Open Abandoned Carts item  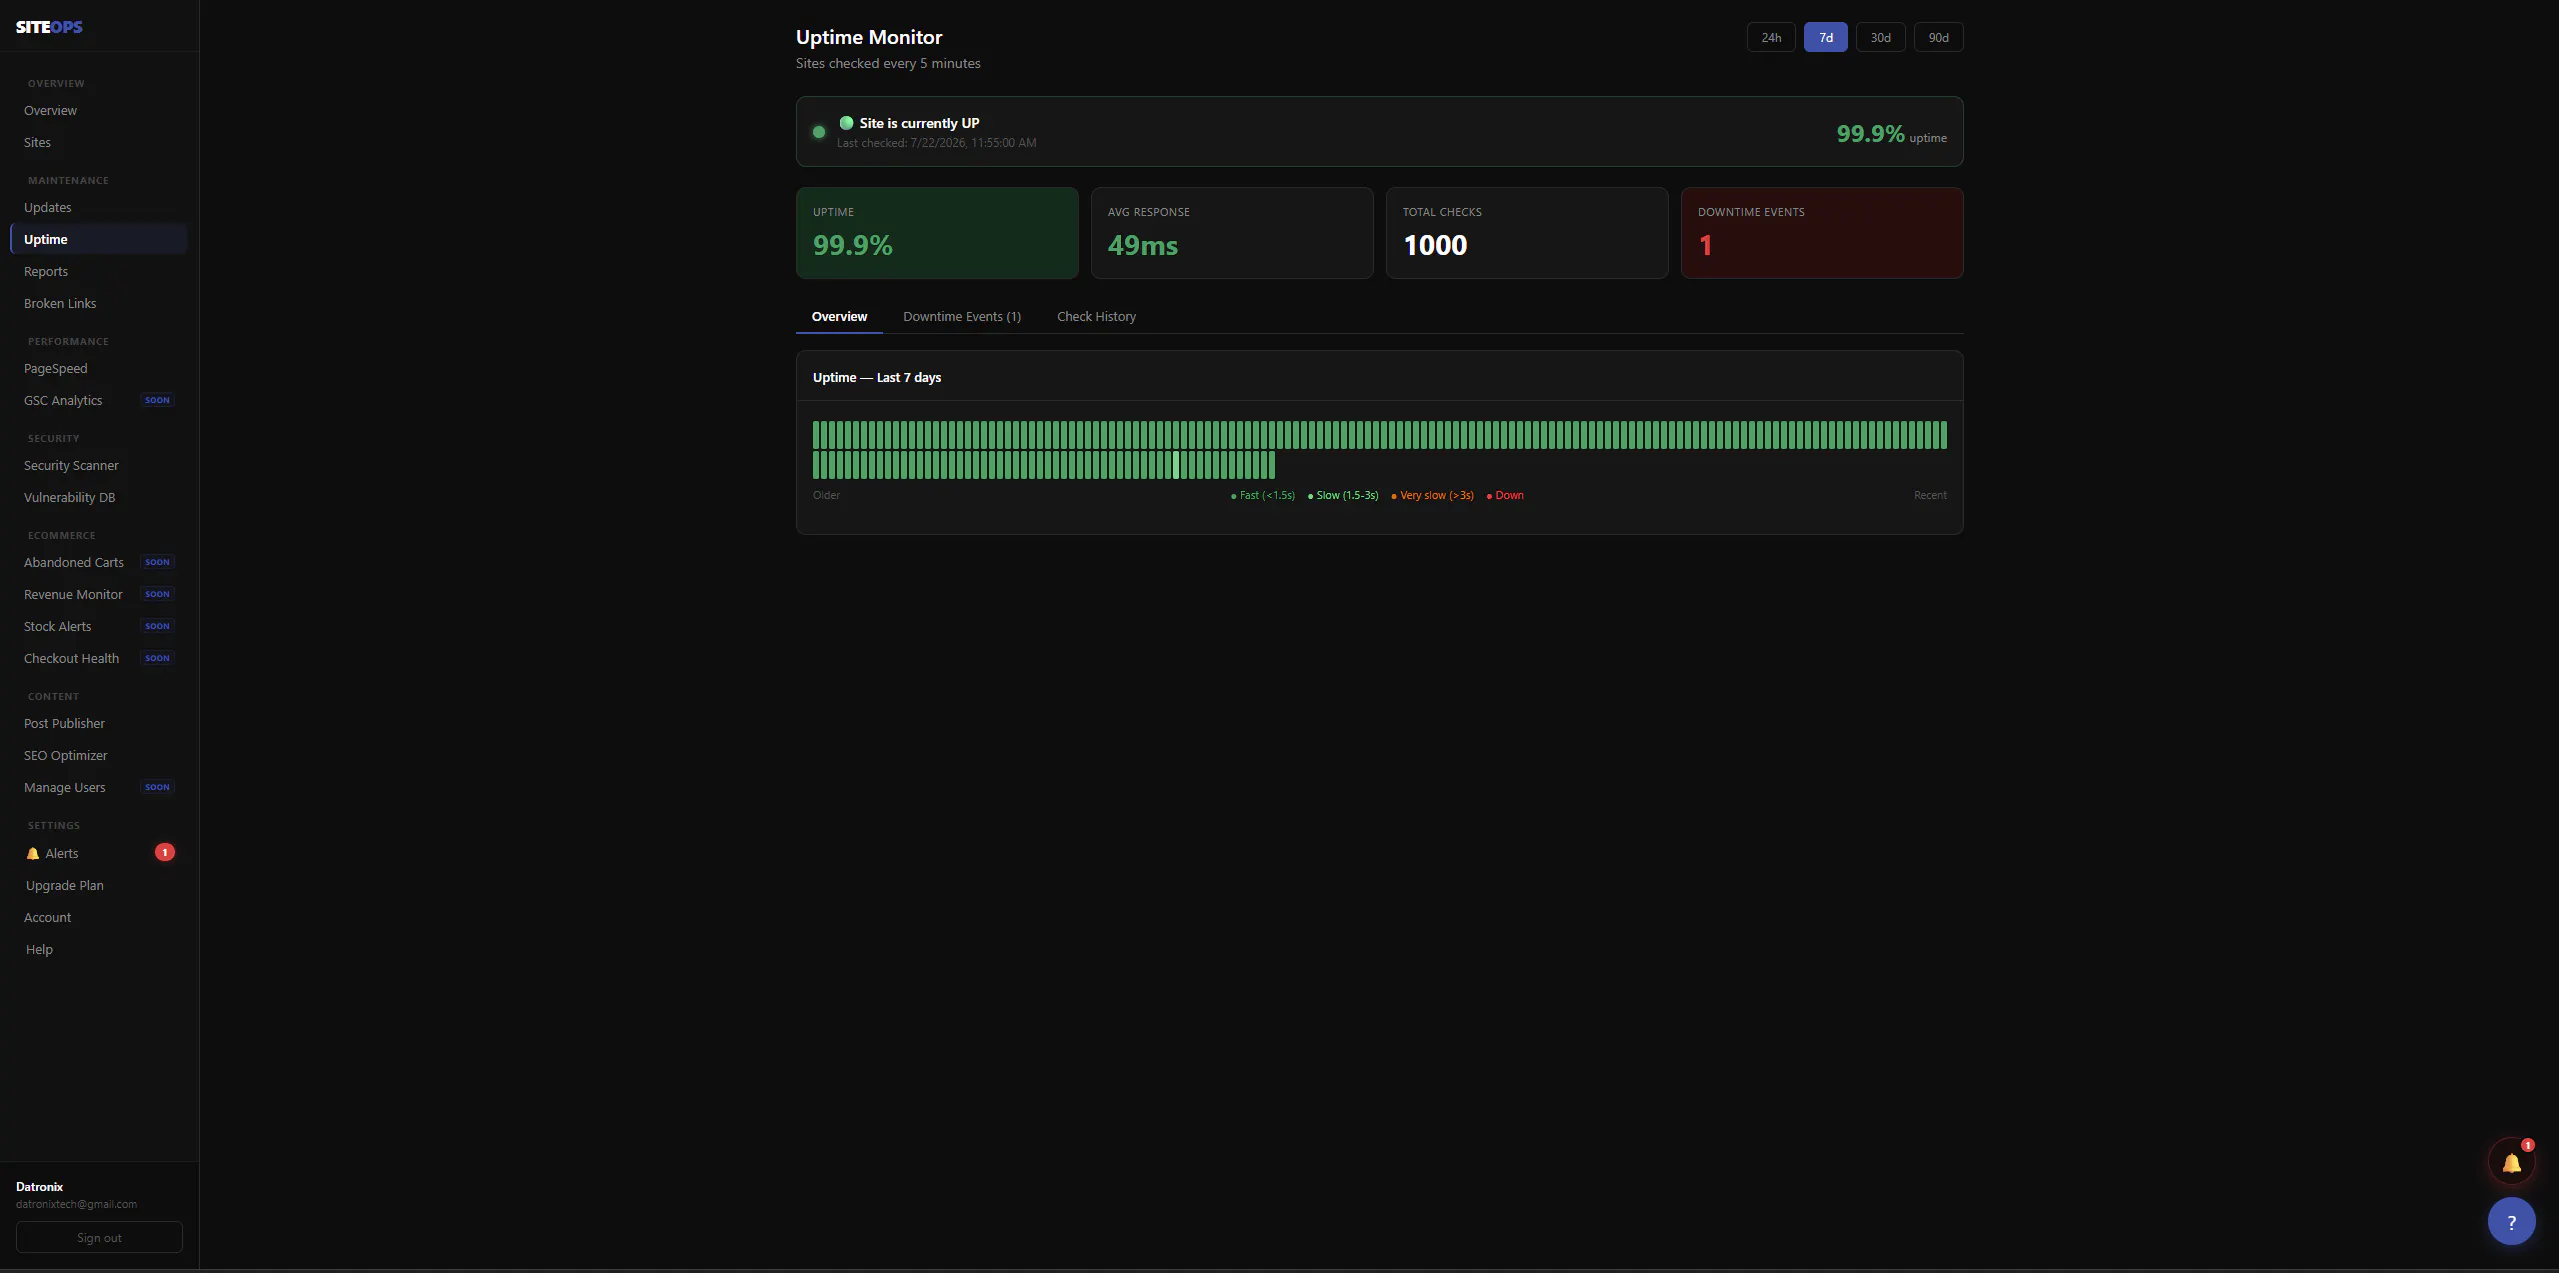(x=98, y=562)
